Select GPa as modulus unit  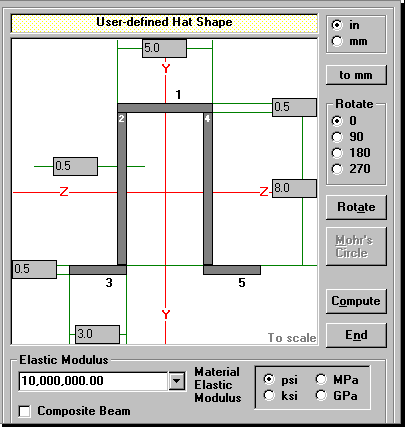click(321, 396)
